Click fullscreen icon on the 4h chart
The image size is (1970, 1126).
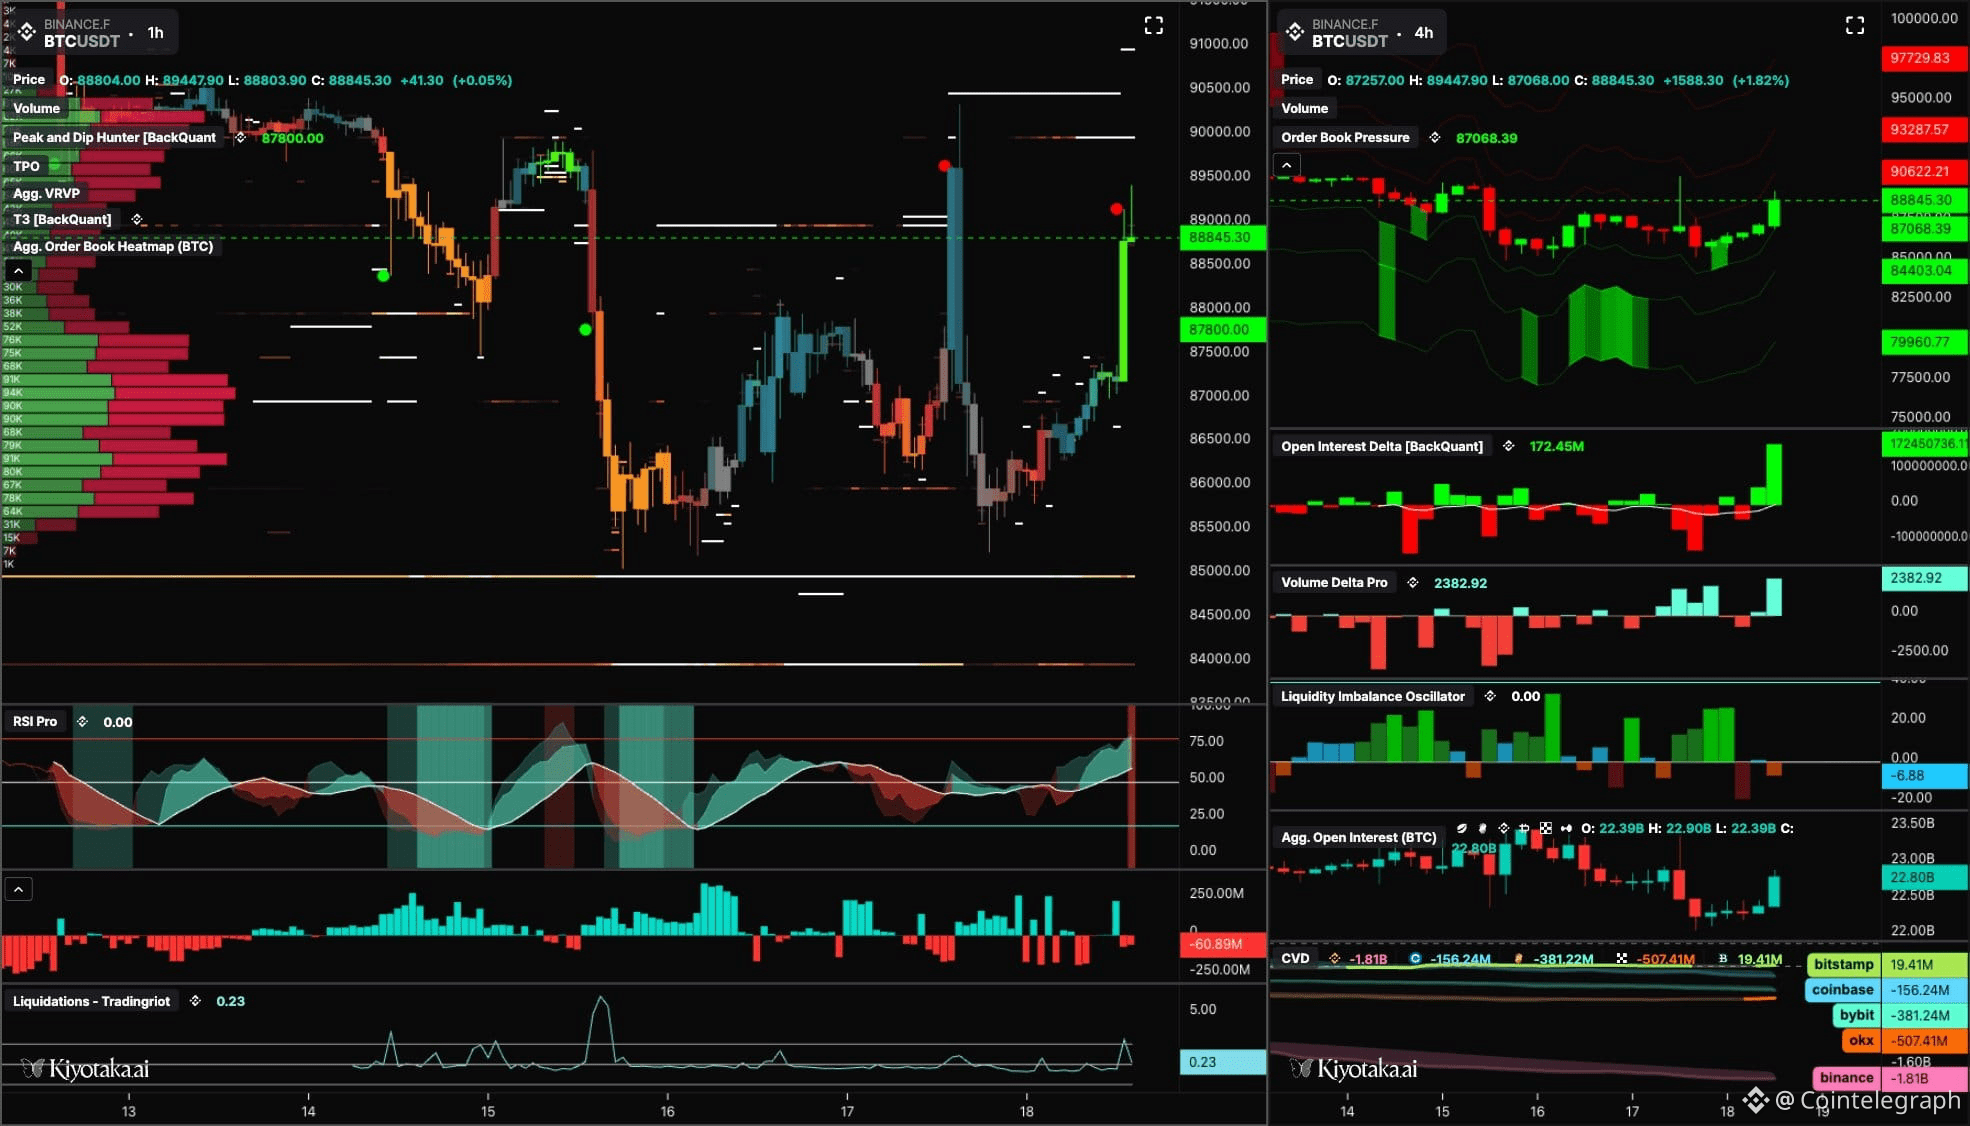pyautogui.click(x=1854, y=26)
